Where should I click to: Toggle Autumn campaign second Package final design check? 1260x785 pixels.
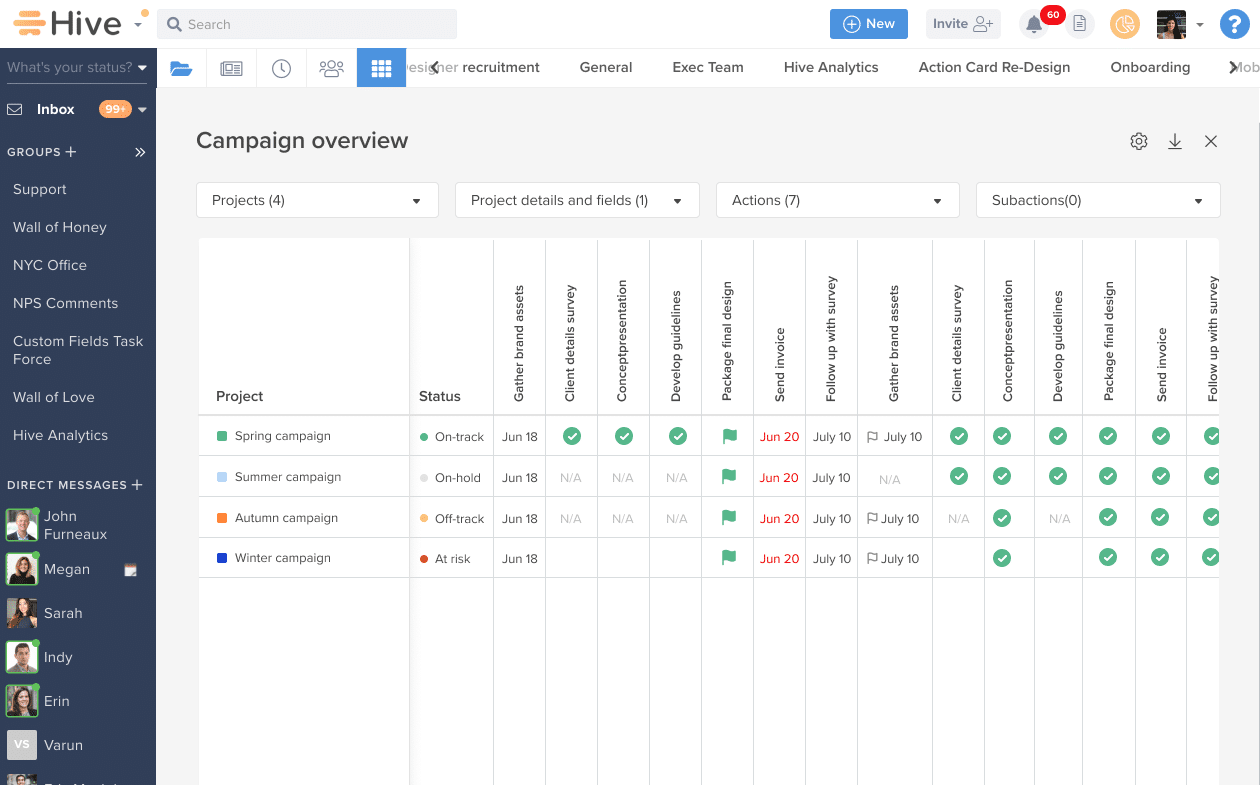pyautogui.click(x=1108, y=518)
